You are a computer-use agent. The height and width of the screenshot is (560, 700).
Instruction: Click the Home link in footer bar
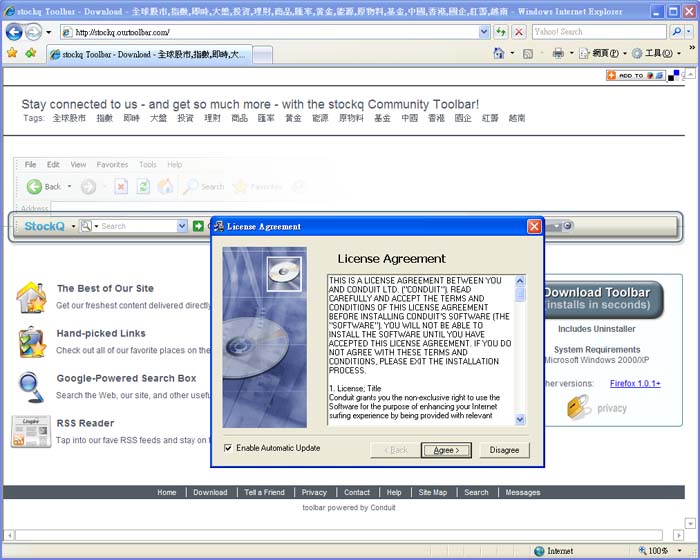coord(167,492)
